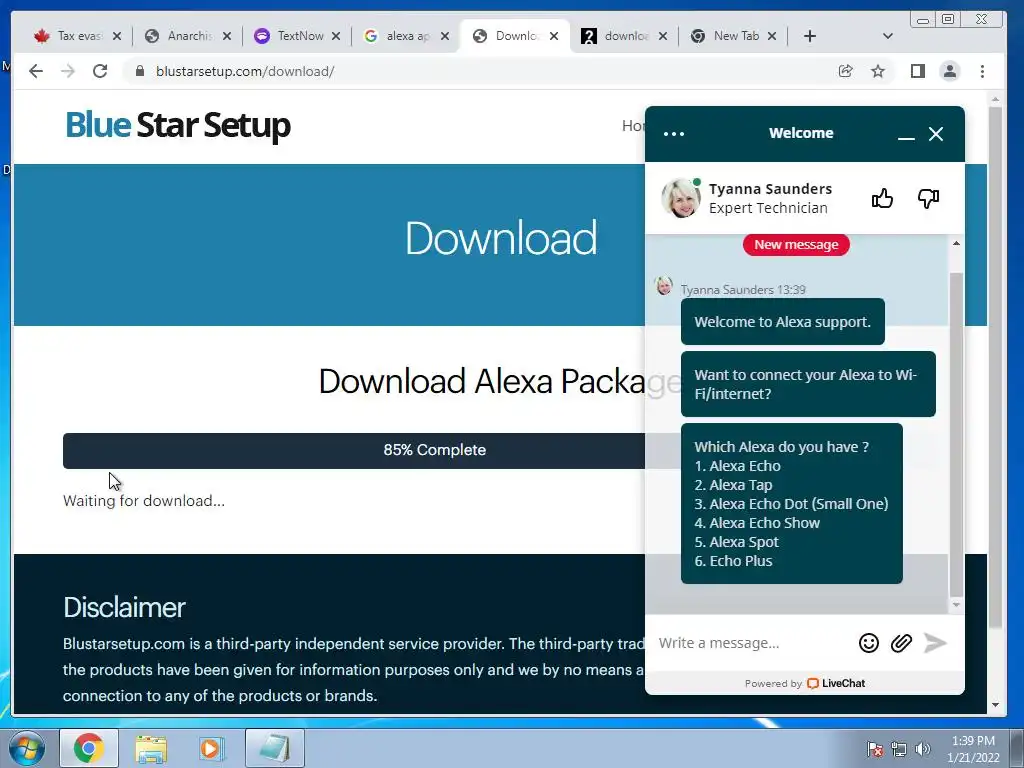Close the New Tab tab
Screen dimensions: 1024x768
(772, 36)
